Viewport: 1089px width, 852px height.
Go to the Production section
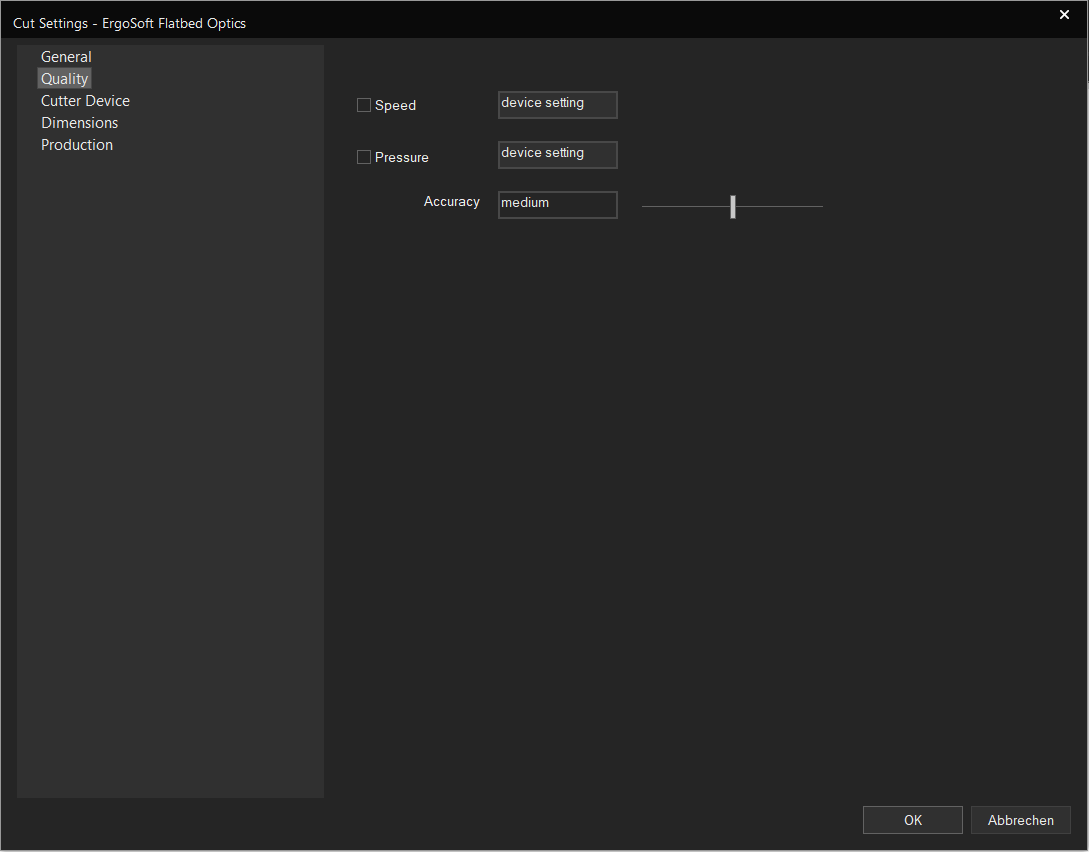pyautogui.click(x=76, y=145)
